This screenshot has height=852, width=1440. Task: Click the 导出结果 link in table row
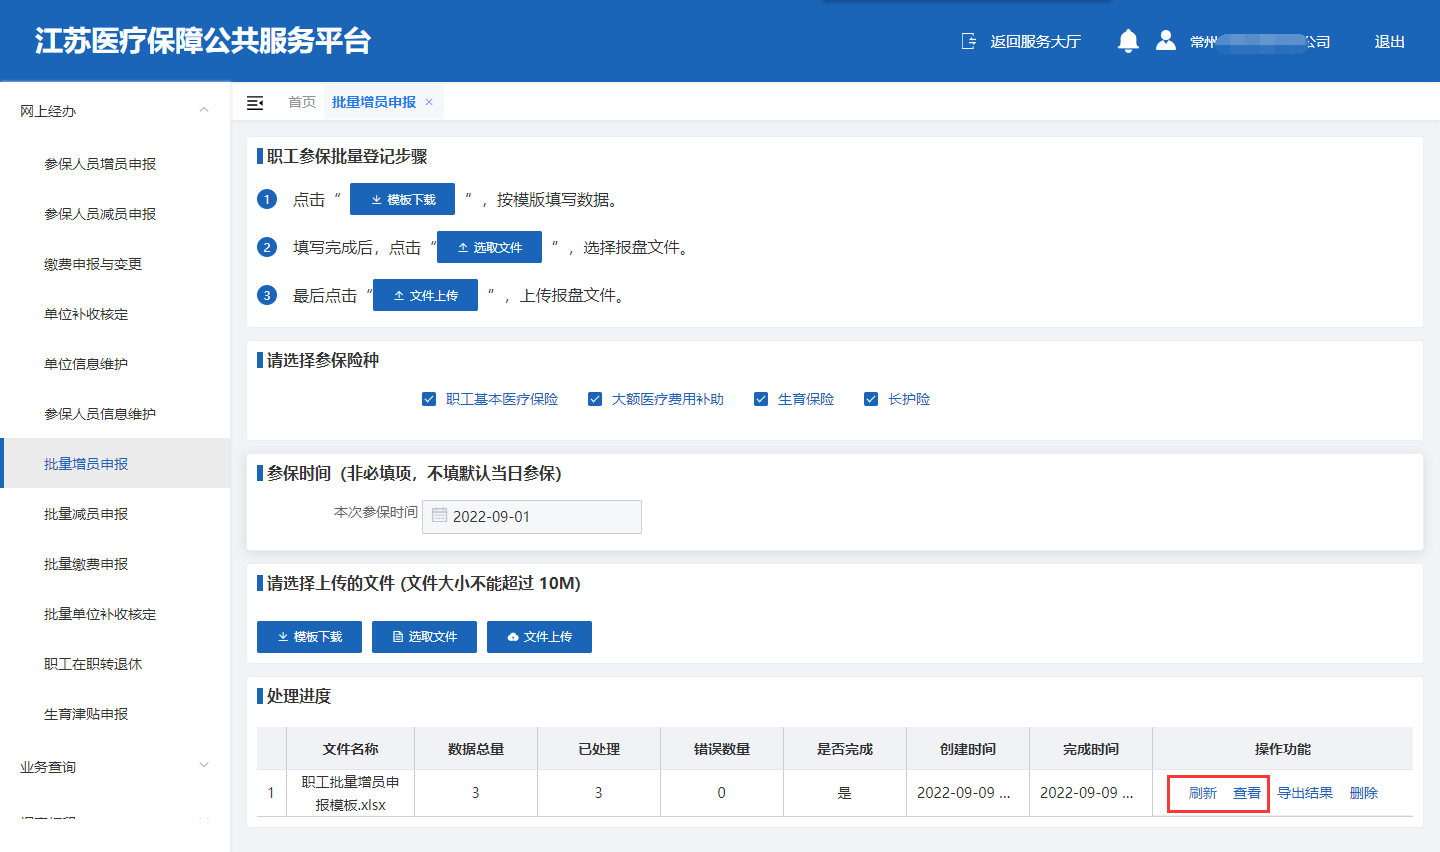point(1305,793)
